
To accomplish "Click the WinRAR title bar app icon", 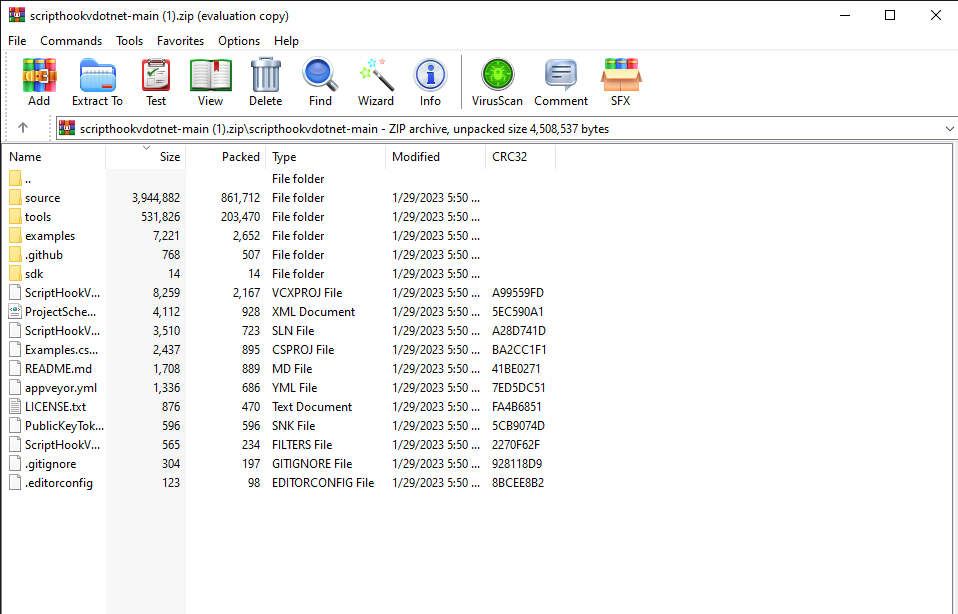I will (17, 15).
